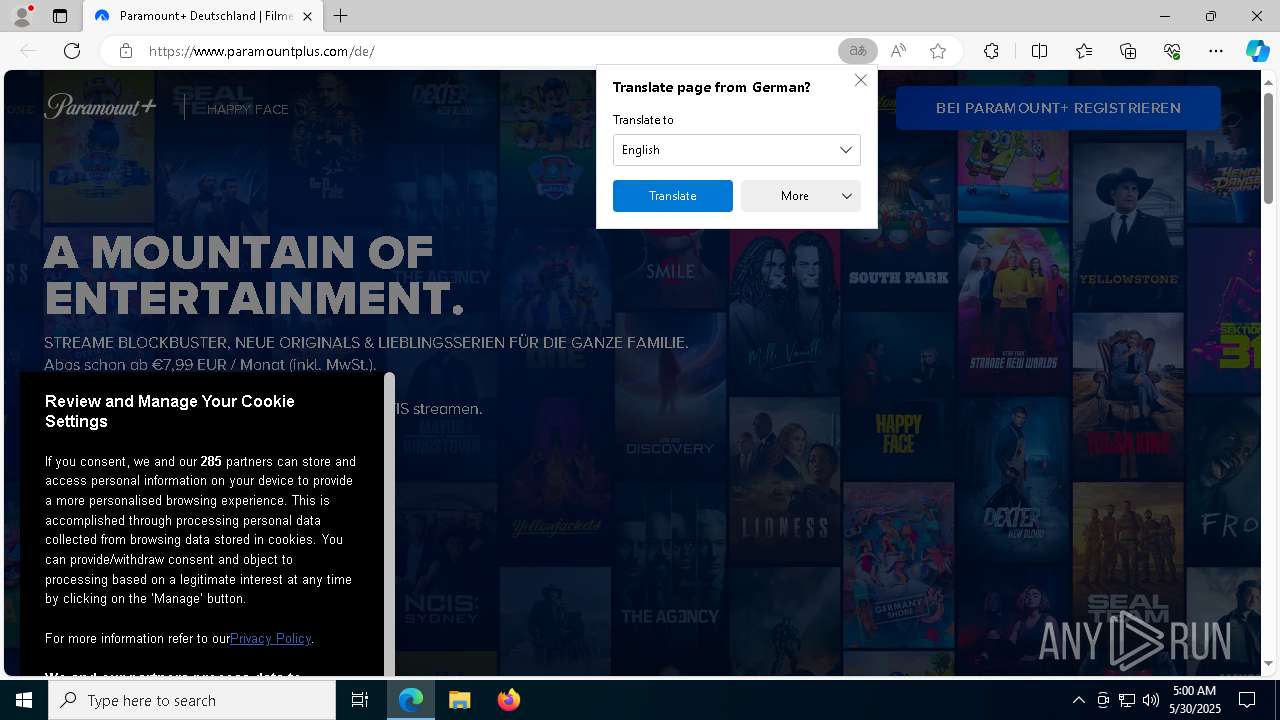Click the Happy Face header link

(247, 109)
